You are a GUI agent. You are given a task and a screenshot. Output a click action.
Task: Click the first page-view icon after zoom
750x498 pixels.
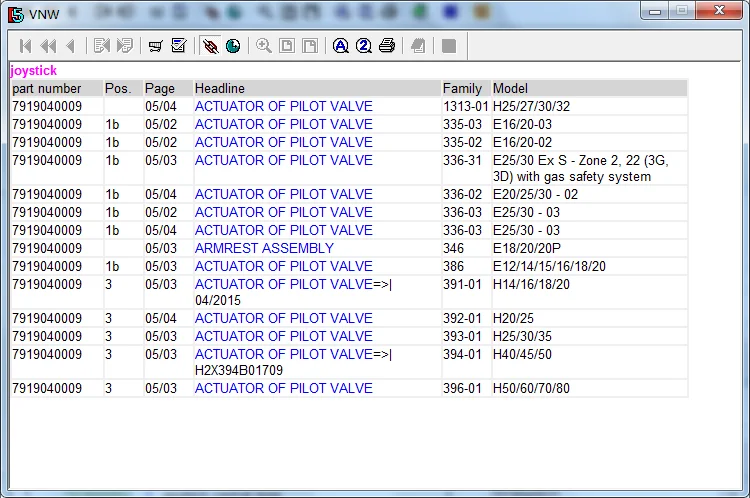[x=287, y=46]
